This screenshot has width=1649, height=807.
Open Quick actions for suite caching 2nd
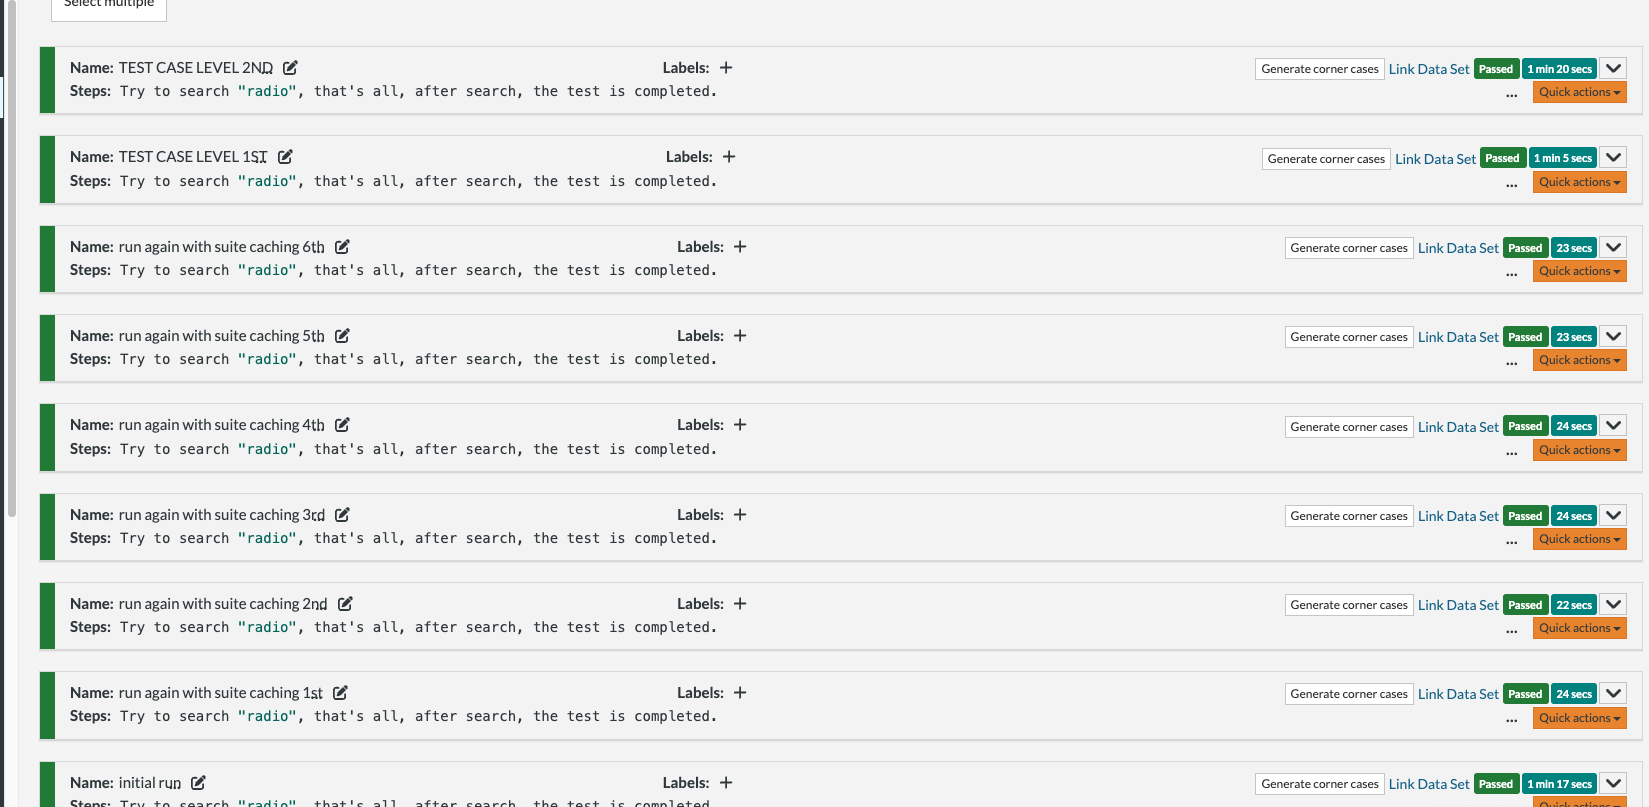[1579, 628]
